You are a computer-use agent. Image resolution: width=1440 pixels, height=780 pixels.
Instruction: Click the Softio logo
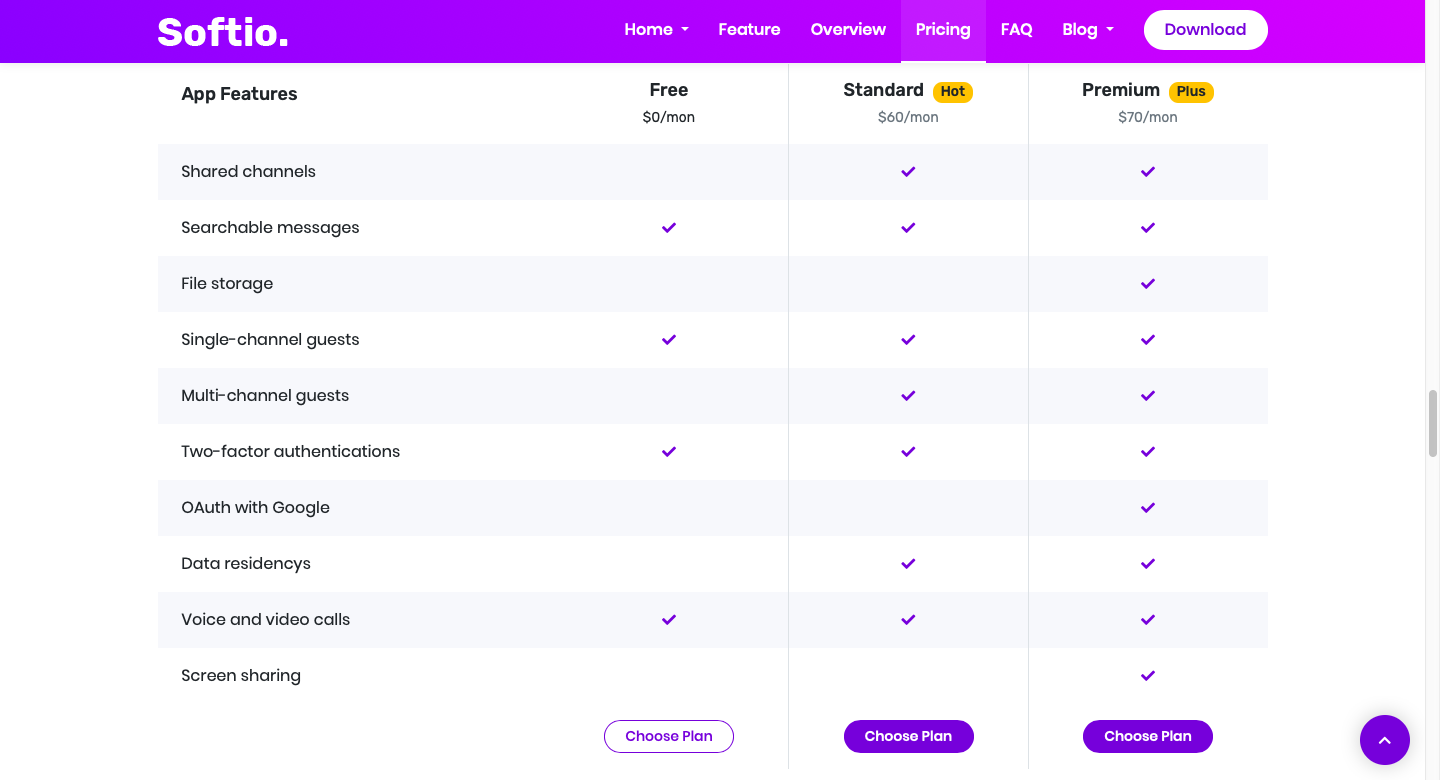point(223,32)
